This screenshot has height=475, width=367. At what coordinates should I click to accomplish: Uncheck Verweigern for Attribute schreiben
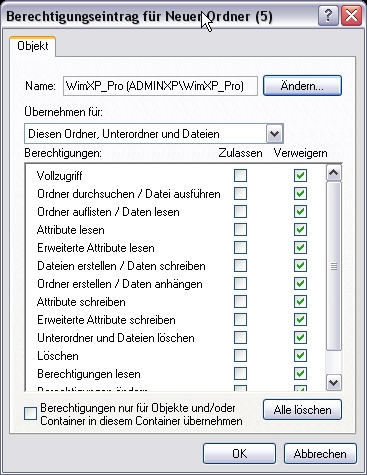300,301
